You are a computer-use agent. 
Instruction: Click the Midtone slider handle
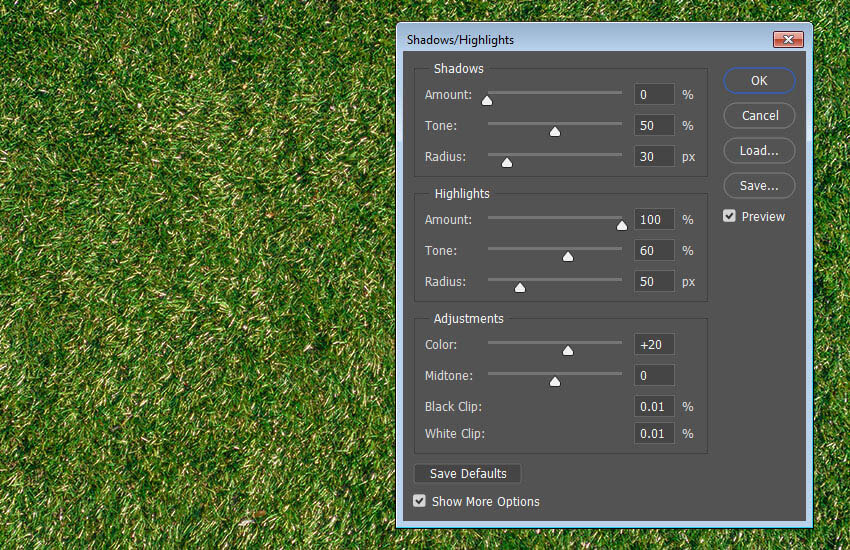(x=555, y=380)
